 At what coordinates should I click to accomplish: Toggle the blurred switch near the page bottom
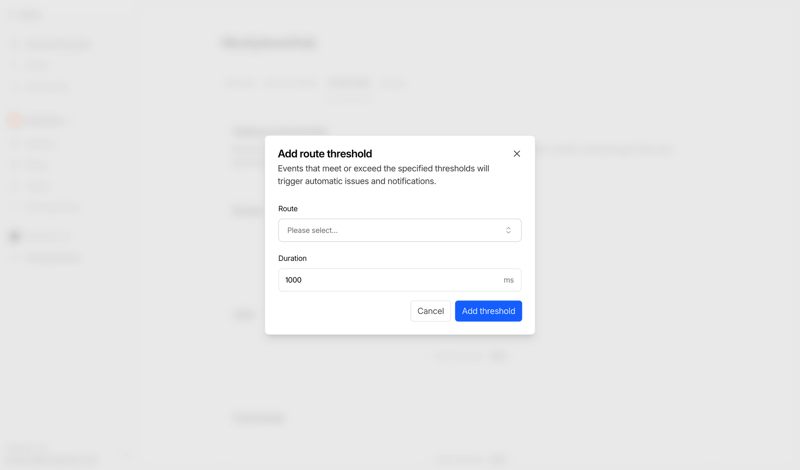coord(498,458)
